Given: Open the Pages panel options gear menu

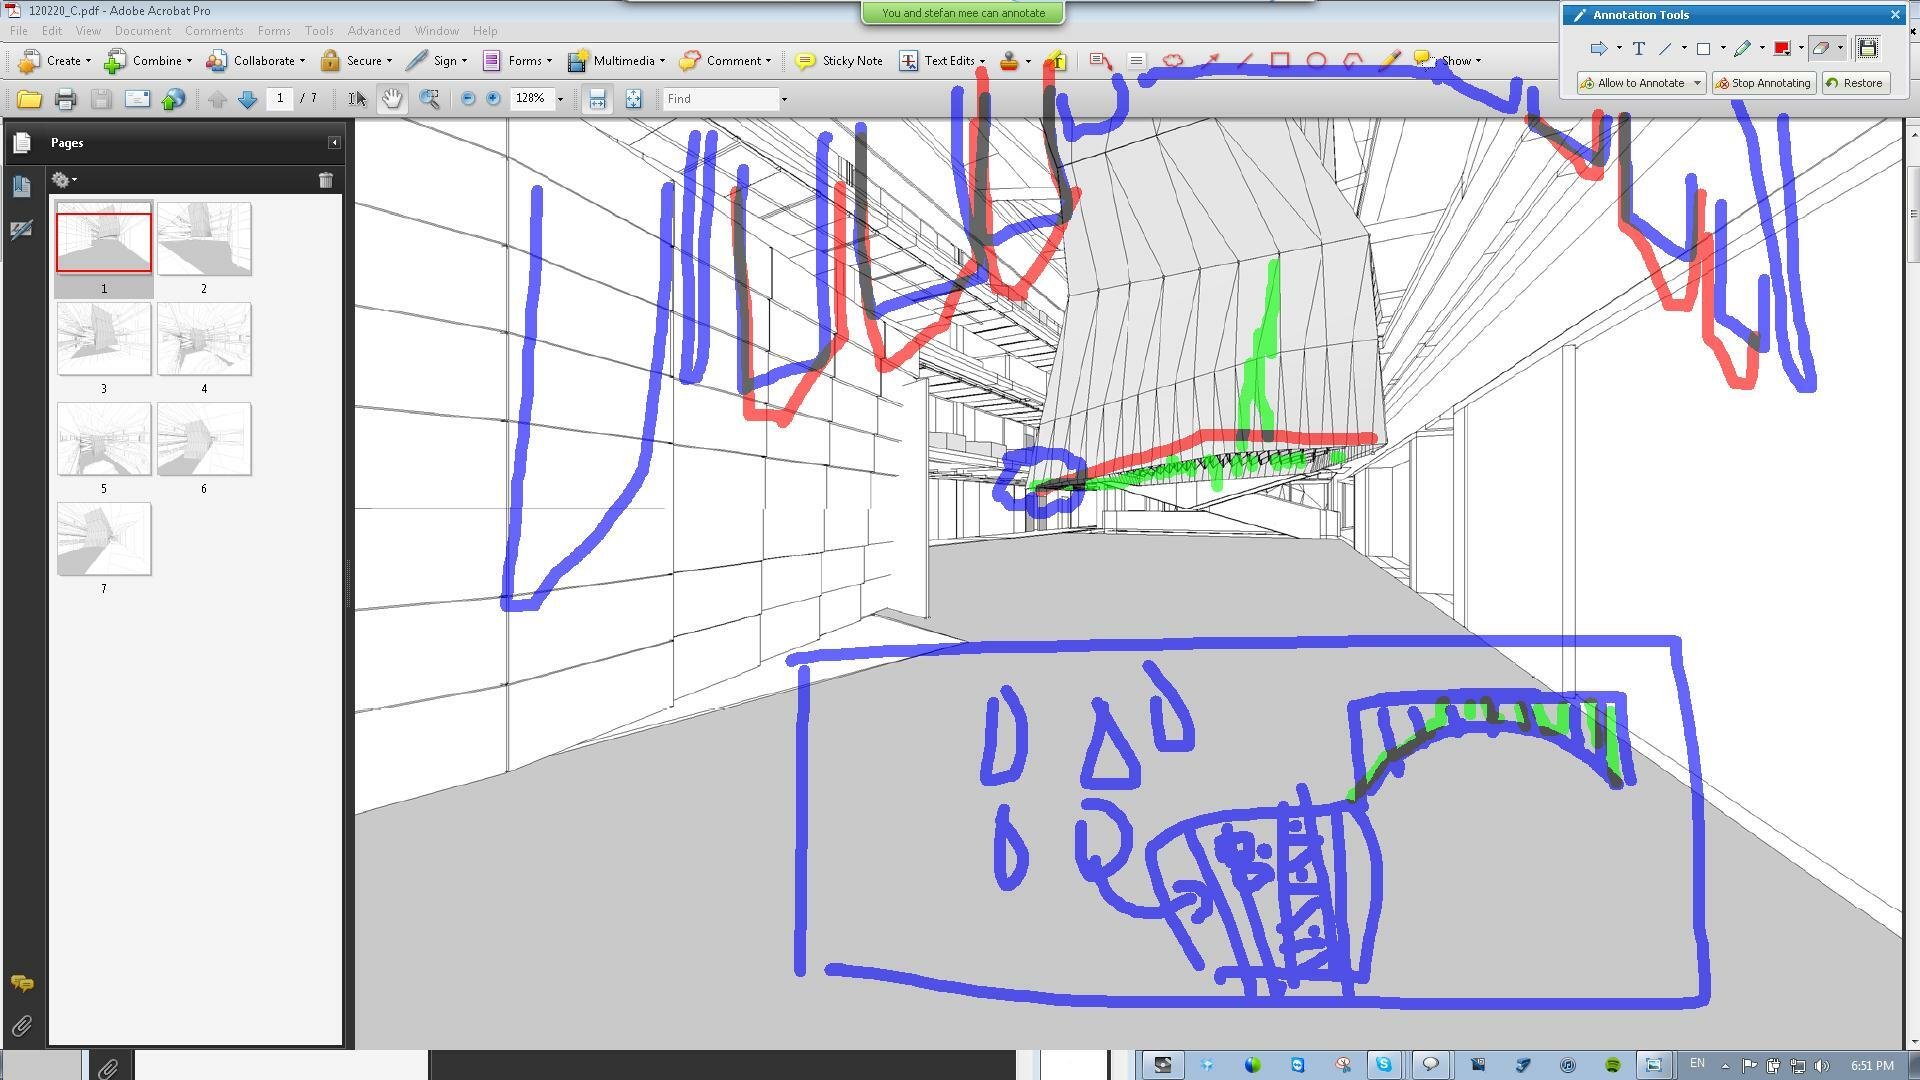Looking at the screenshot, I should point(64,180).
